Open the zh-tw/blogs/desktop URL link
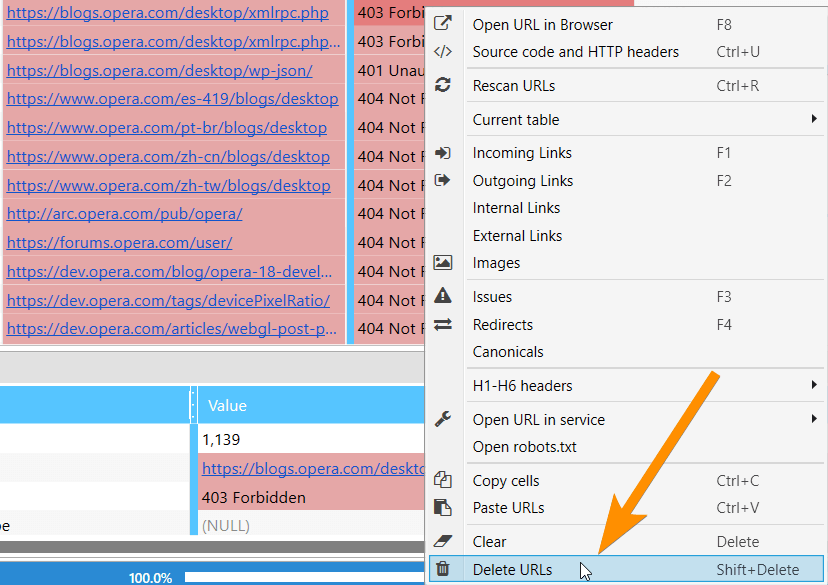Screen dimensions: 828x585 pyautogui.click(x=168, y=185)
